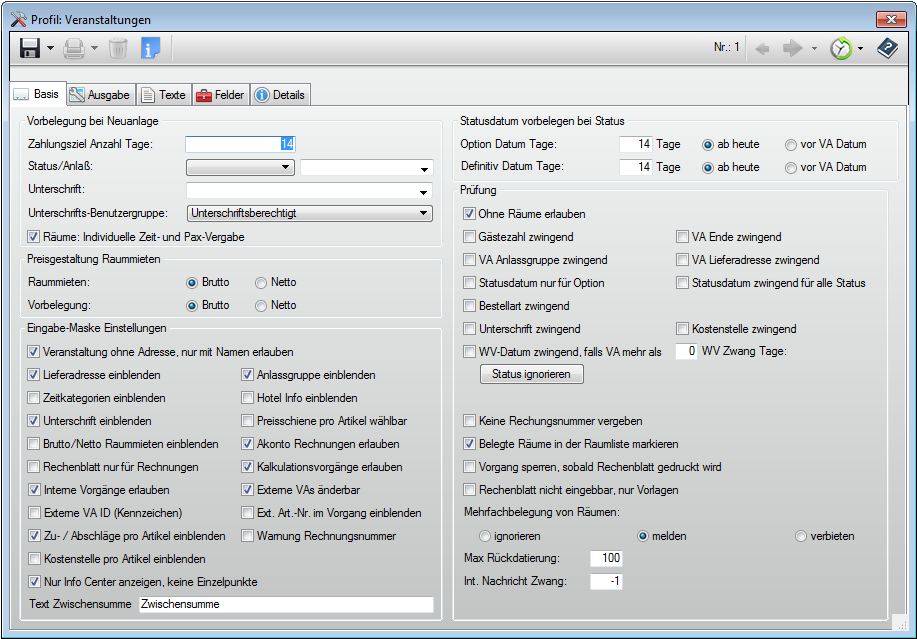This screenshot has height=639, width=917.
Task: Click the Text Zwischensumme input field
Action: (x=285, y=605)
